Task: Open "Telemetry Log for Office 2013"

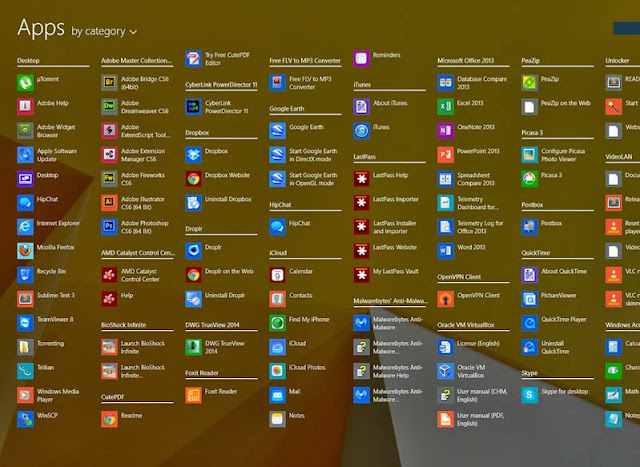Action: (471, 227)
